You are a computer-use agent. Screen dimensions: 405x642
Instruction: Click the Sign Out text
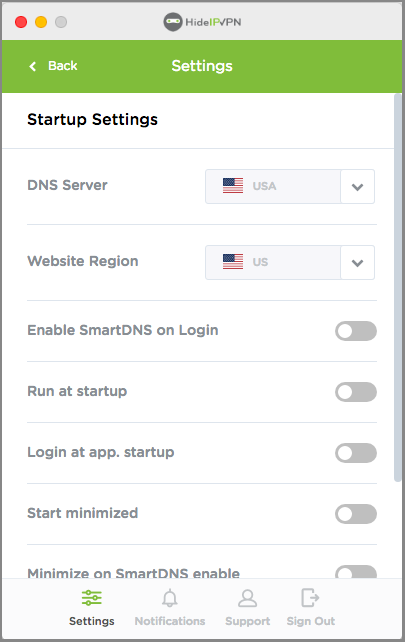pyautogui.click(x=310, y=621)
